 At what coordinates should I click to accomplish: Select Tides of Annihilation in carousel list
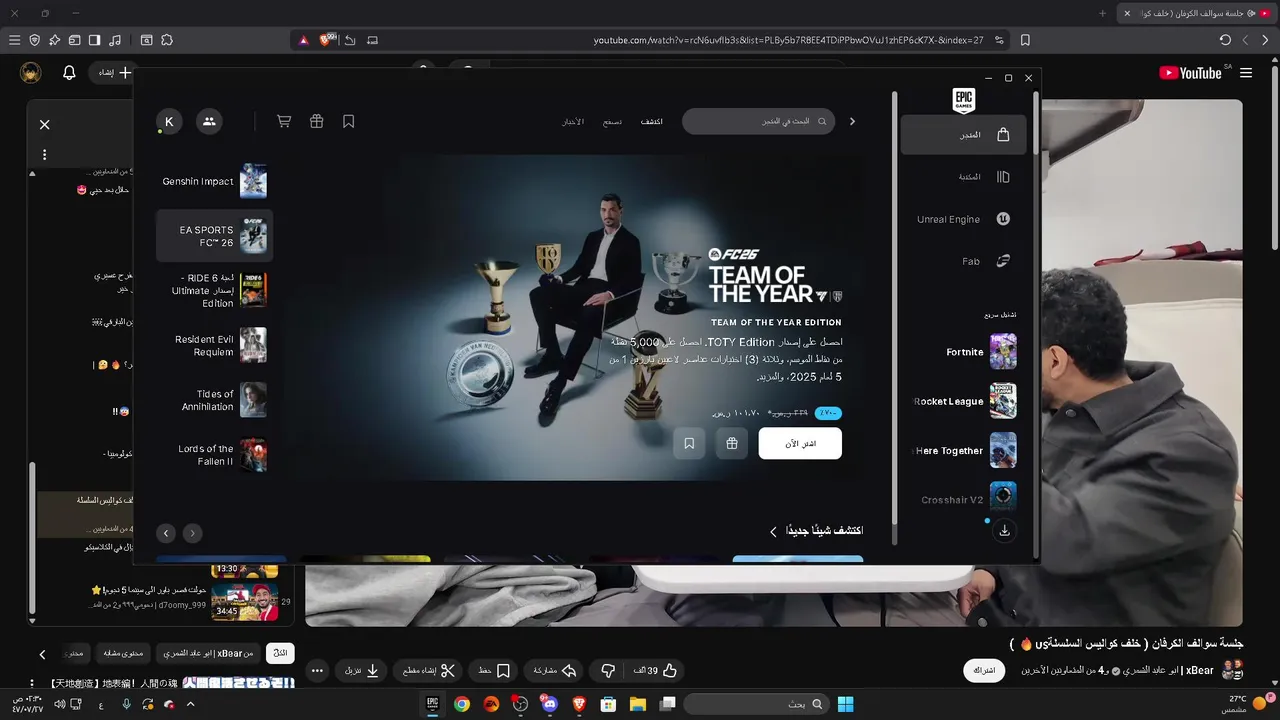coord(214,400)
